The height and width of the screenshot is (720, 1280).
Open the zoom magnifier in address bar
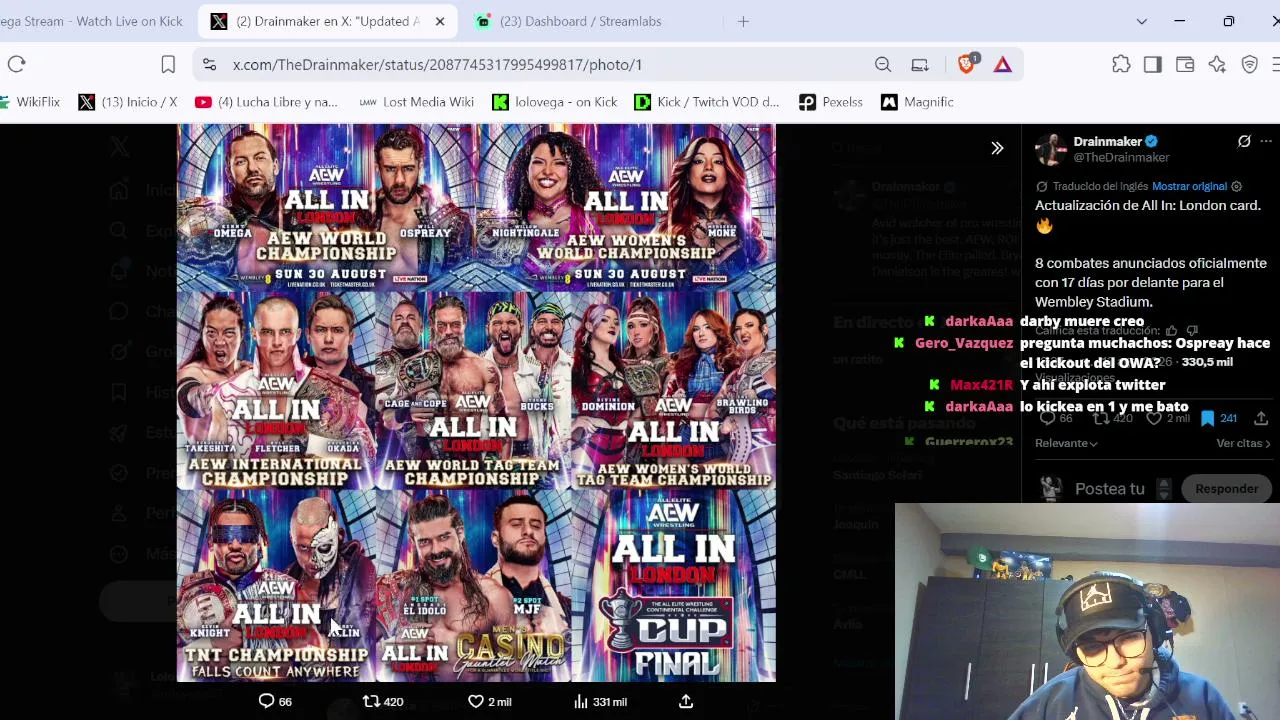(x=883, y=64)
